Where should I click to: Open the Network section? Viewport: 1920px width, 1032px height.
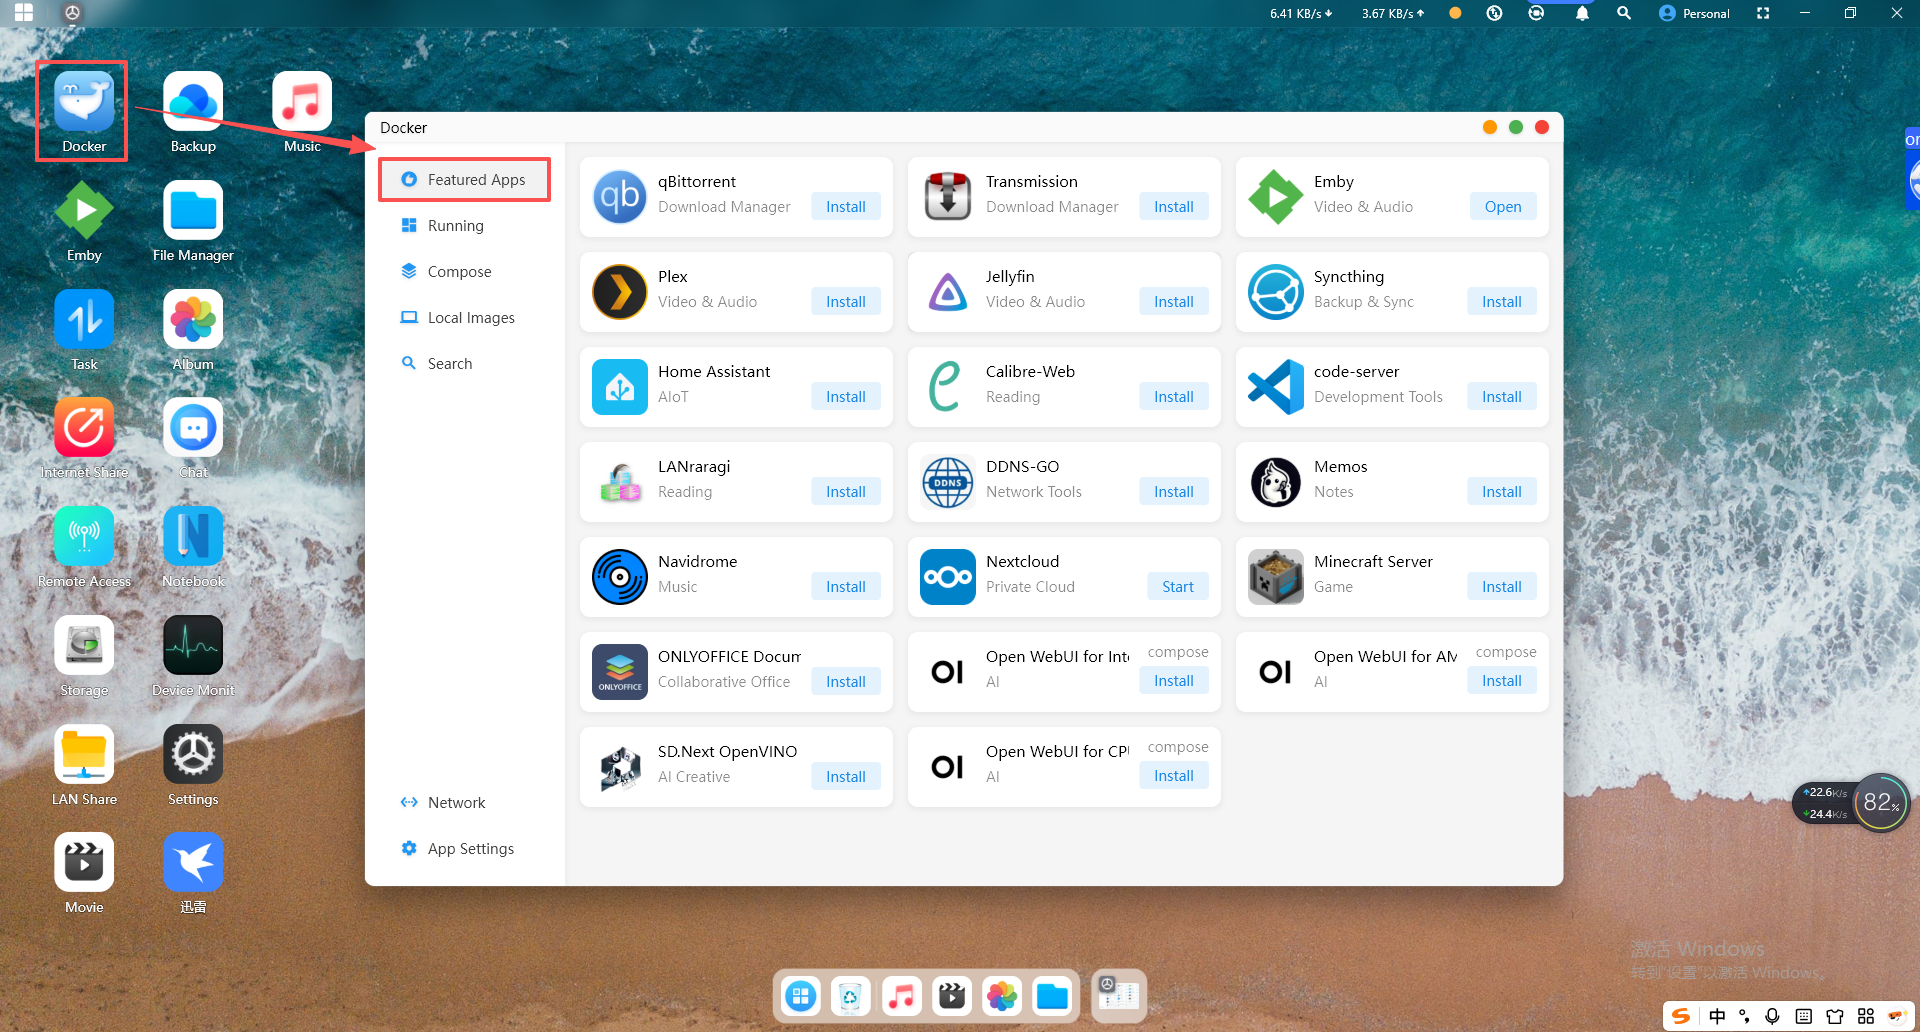pyautogui.click(x=465, y=803)
